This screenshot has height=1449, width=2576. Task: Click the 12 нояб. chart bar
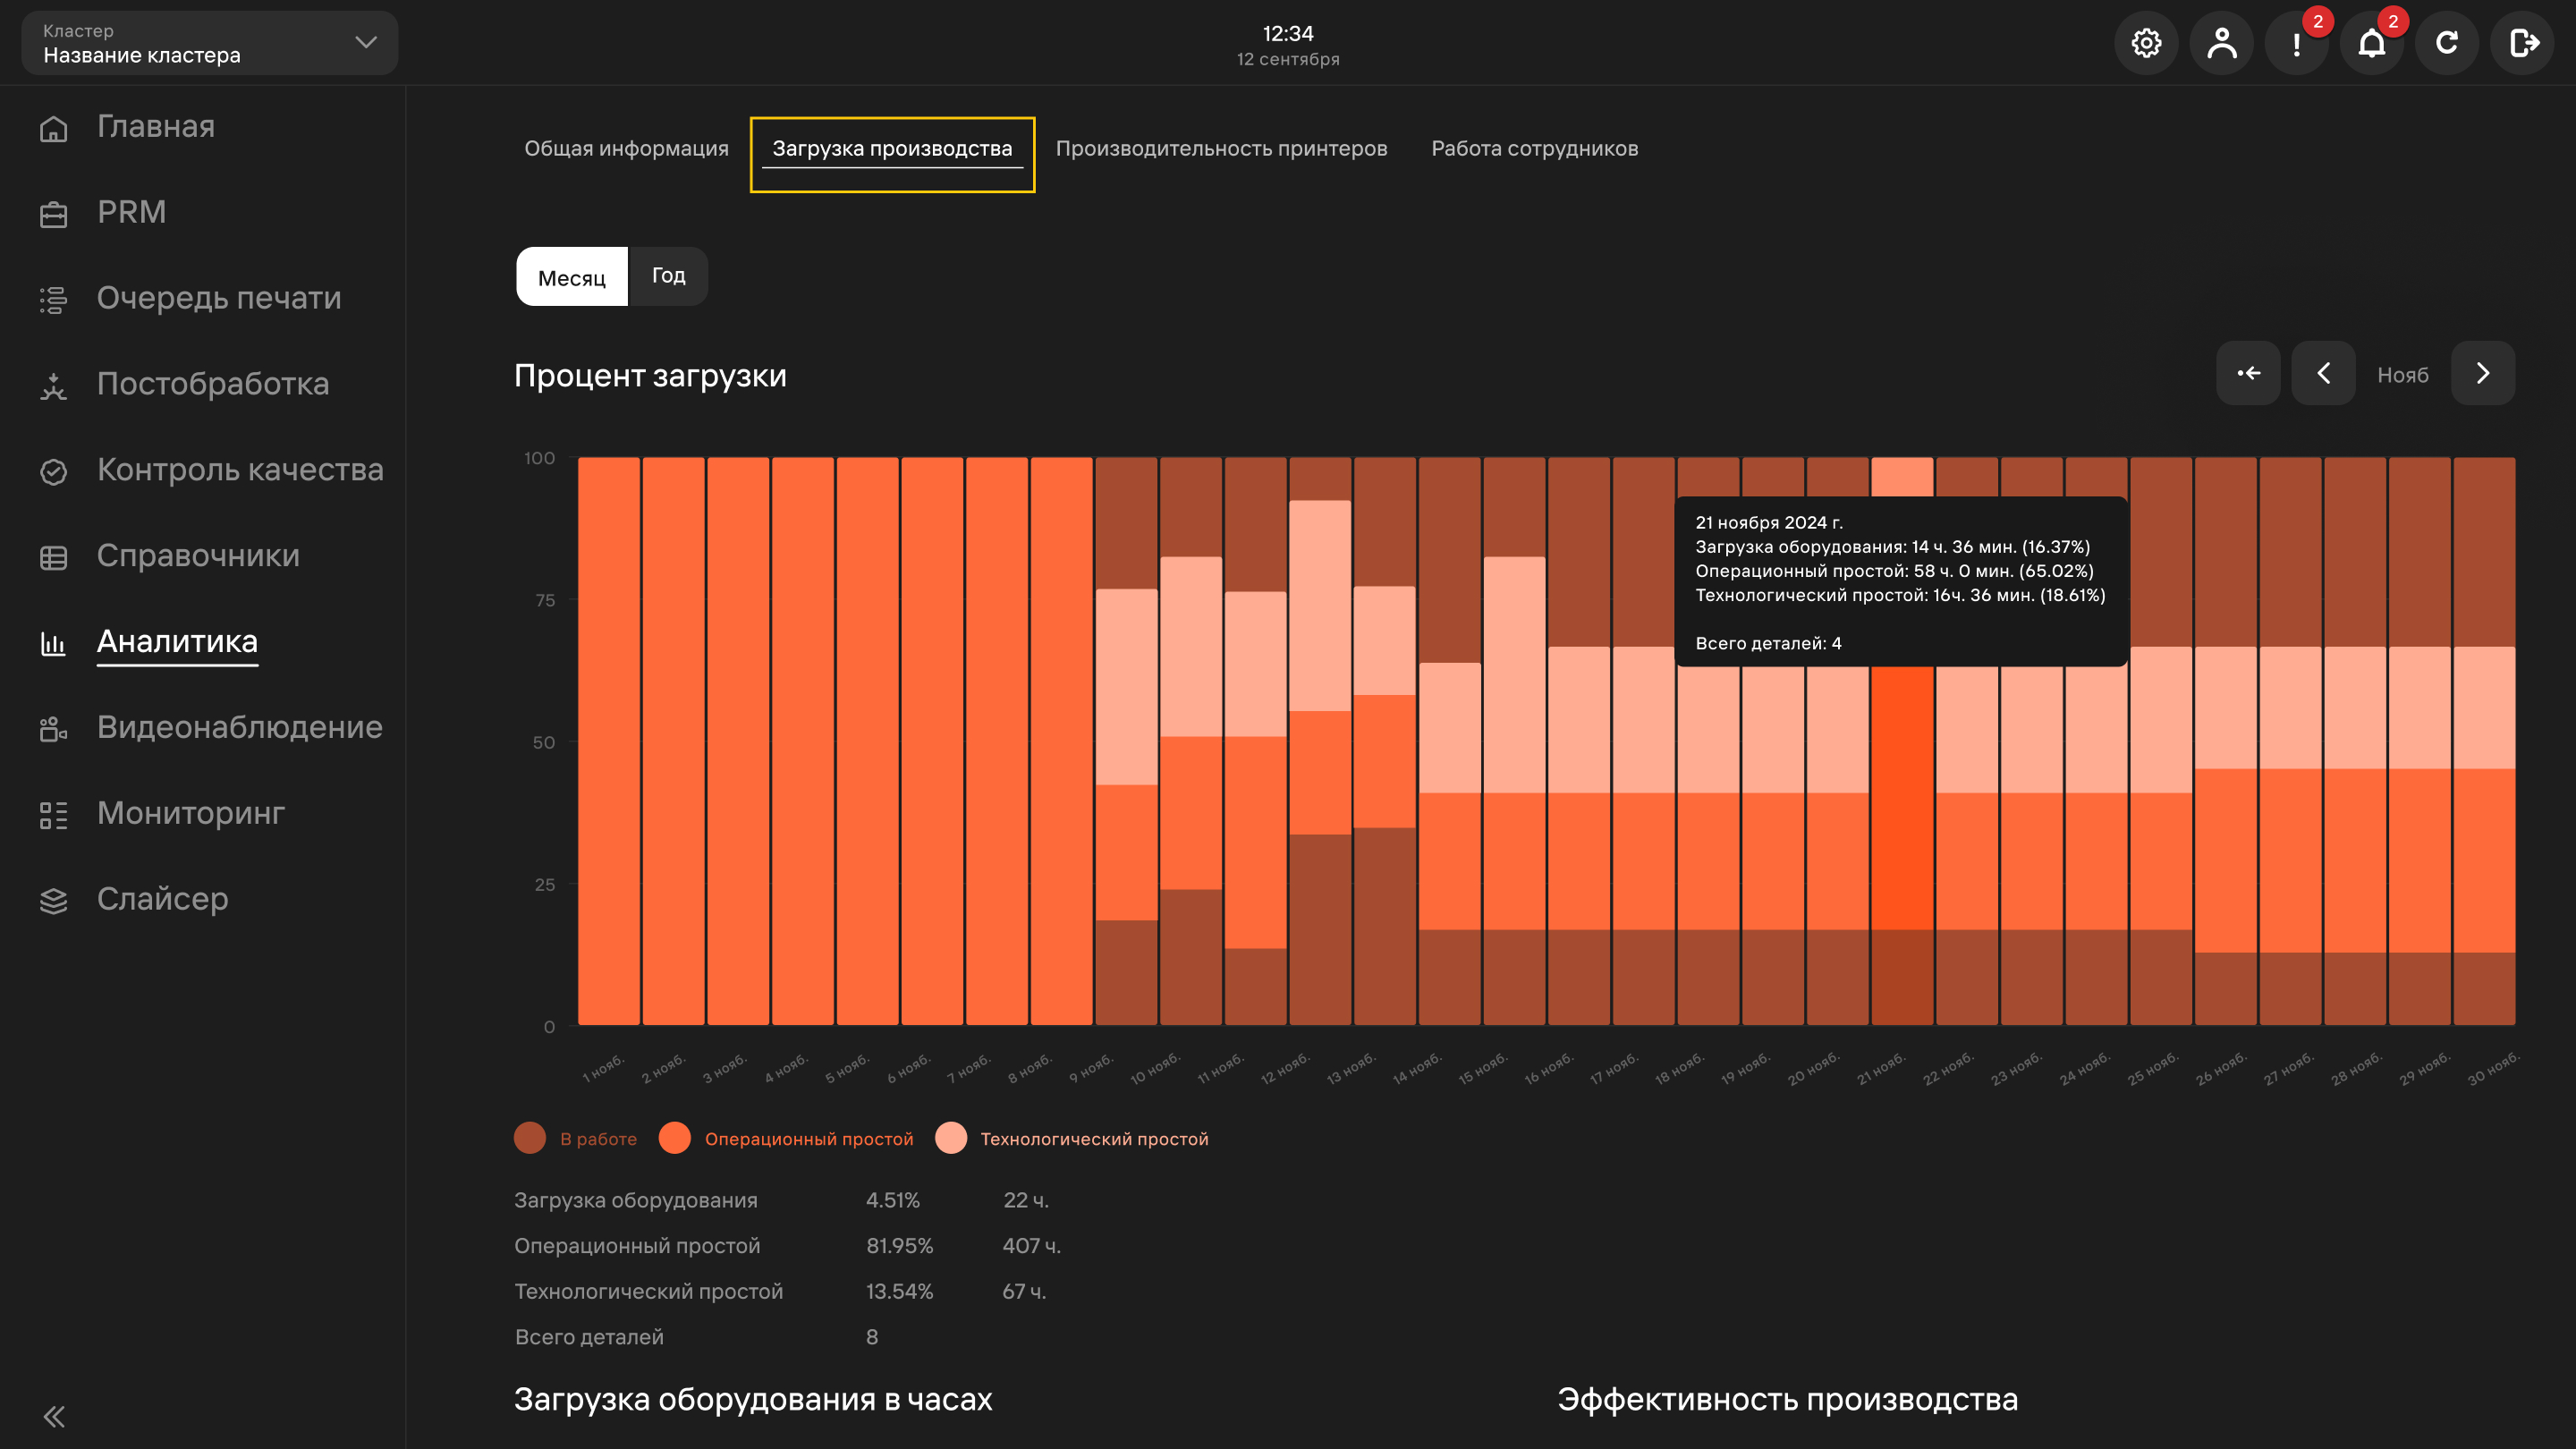coord(1320,741)
